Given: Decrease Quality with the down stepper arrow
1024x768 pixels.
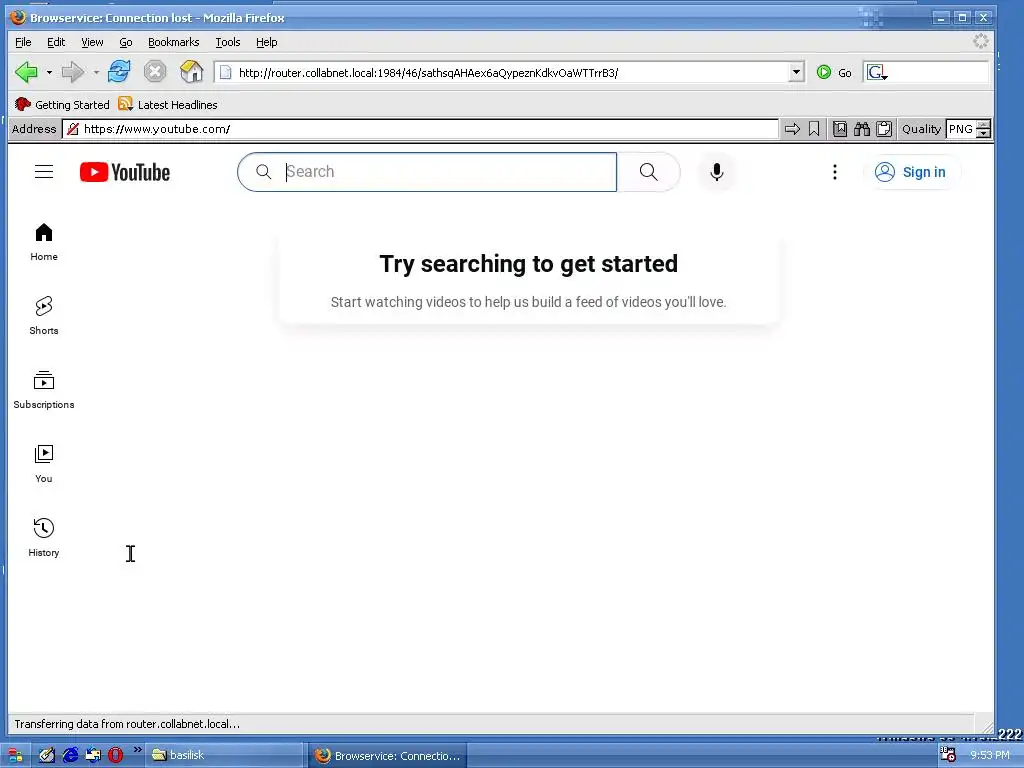Looking at the screenshot, I should tap(984, 133).
